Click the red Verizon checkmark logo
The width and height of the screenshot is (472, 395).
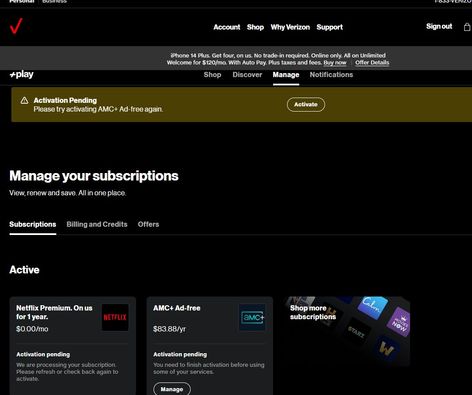16,26
